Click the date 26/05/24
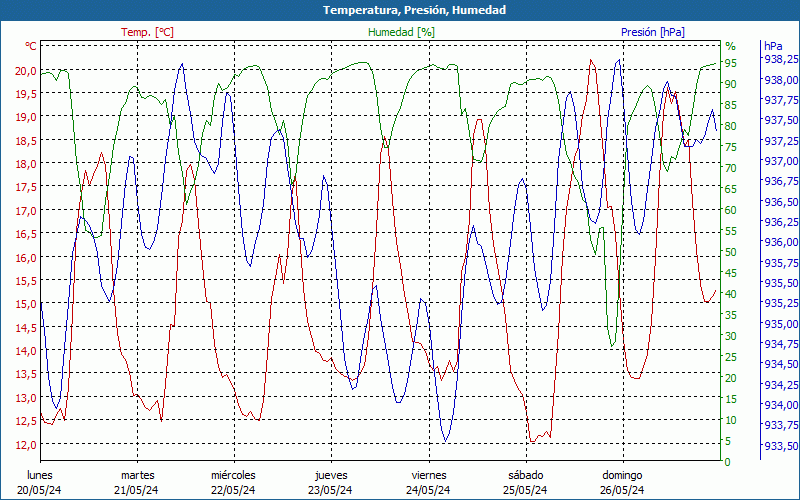Image resolution: width=800 pixels, height=500 pixels. pos(622,490)
